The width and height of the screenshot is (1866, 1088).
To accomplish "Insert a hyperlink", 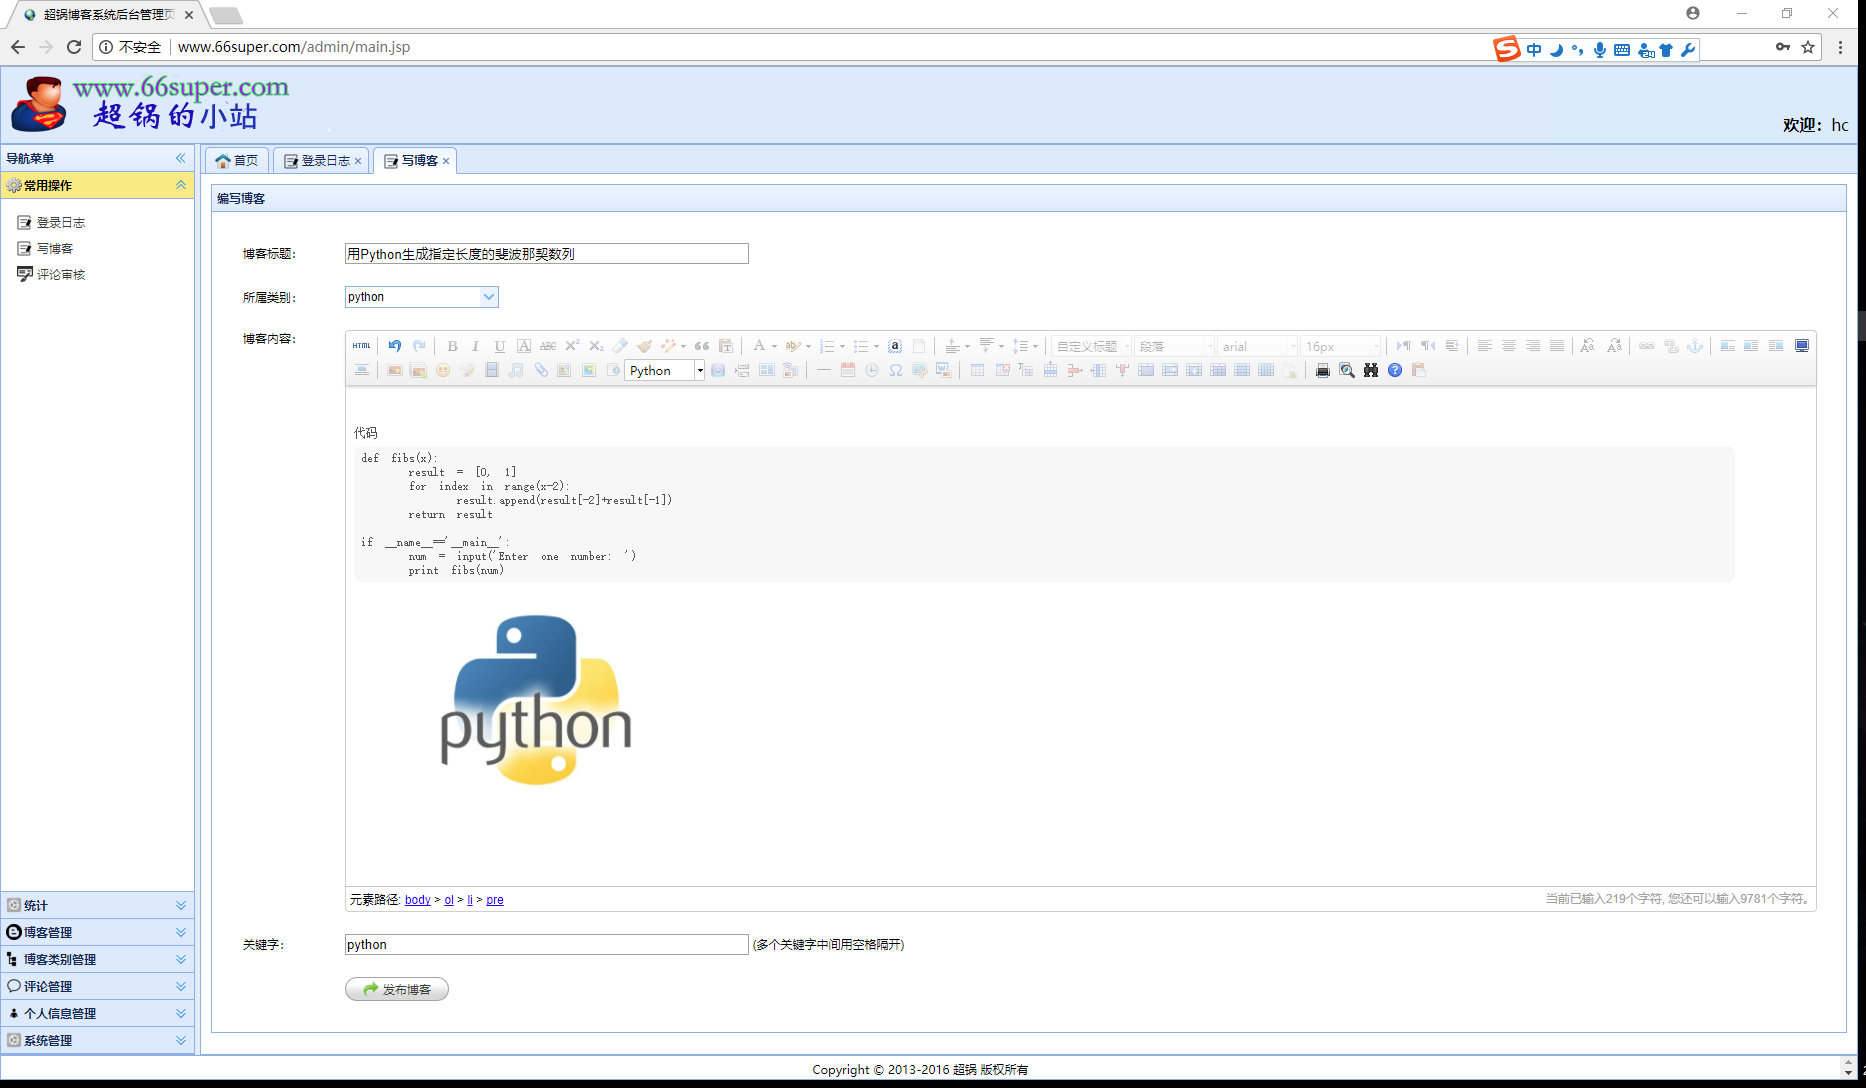I will click(x=1646, y=346).
